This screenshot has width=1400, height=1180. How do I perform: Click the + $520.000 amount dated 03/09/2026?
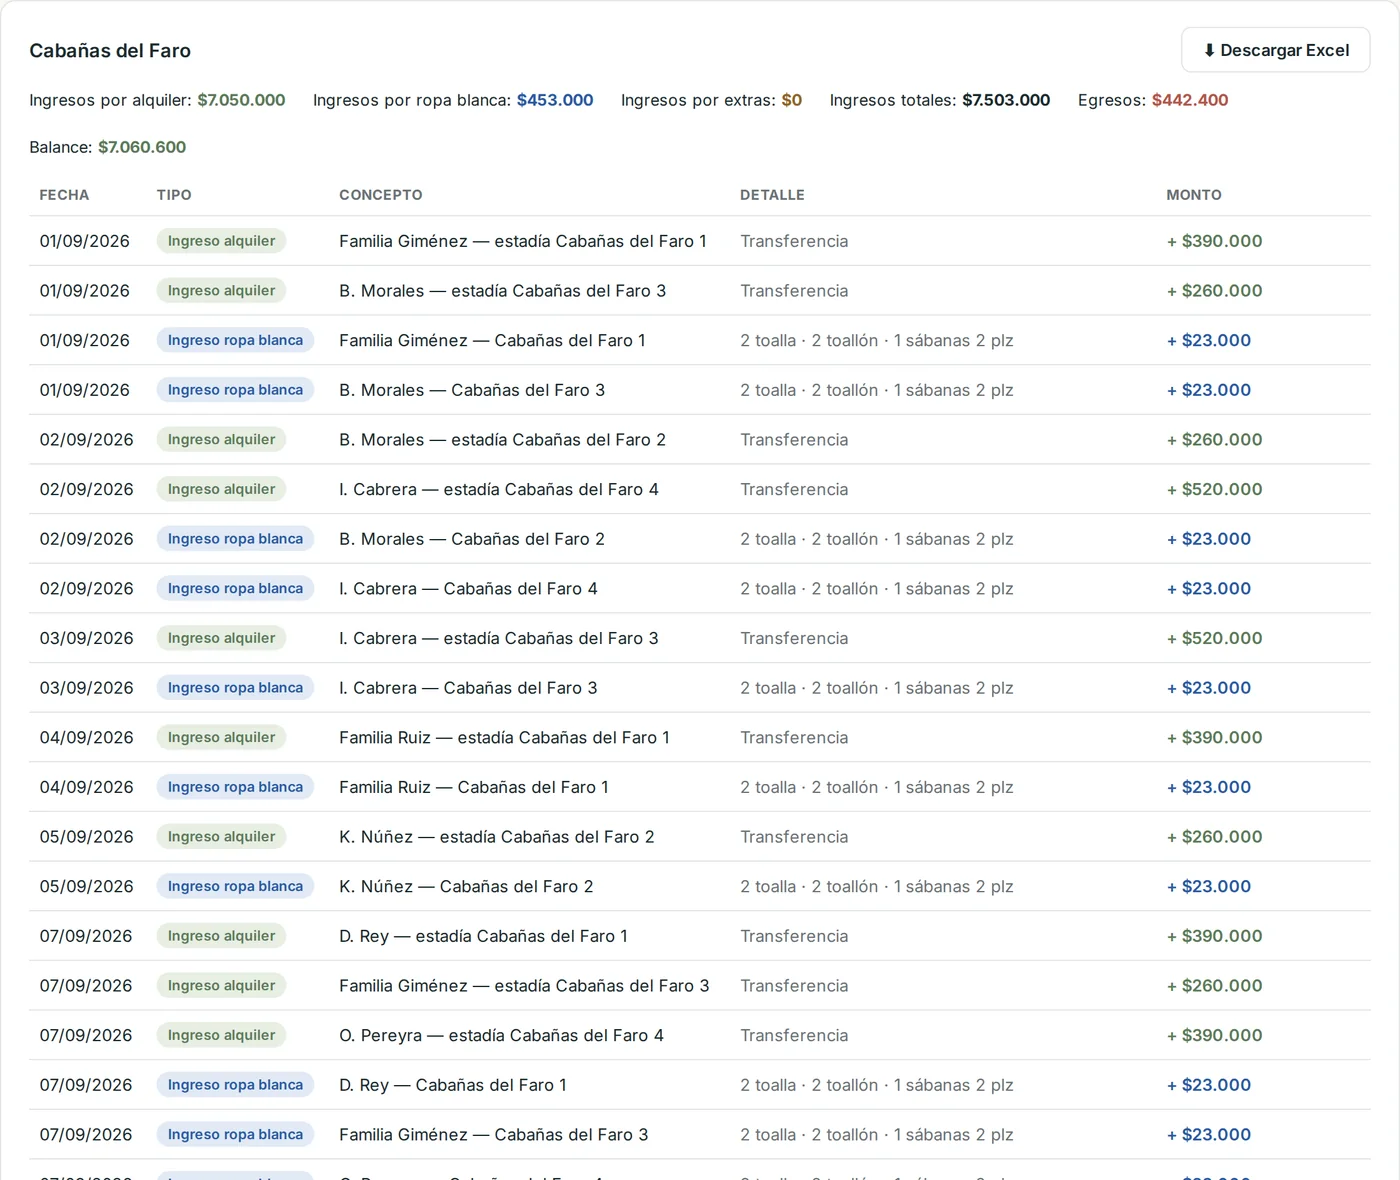click(1214, 638)
